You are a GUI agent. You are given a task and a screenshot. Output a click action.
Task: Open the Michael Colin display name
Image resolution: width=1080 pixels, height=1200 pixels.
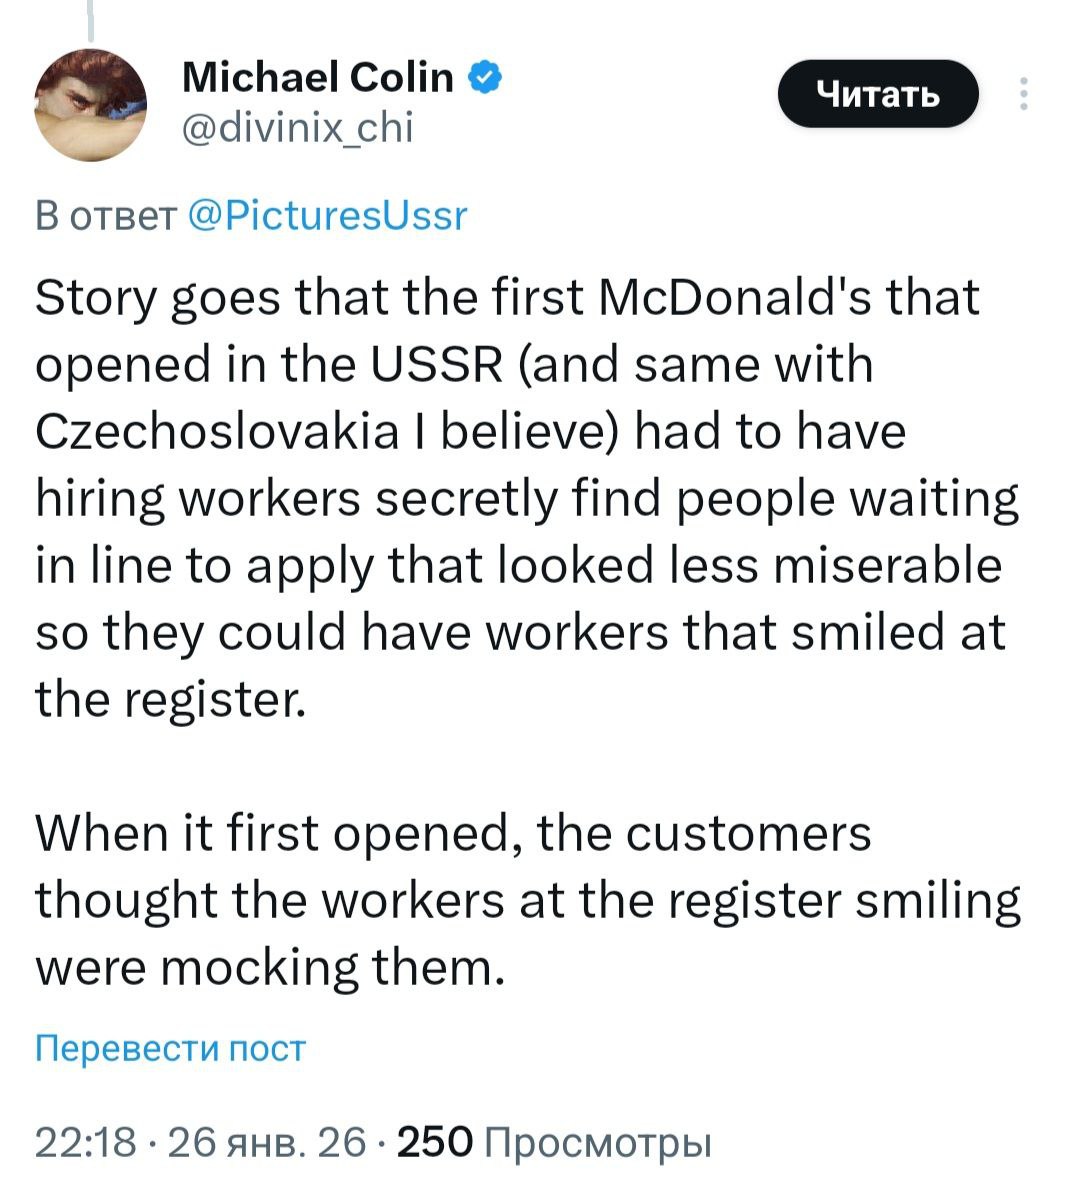(x=317, y=77)
